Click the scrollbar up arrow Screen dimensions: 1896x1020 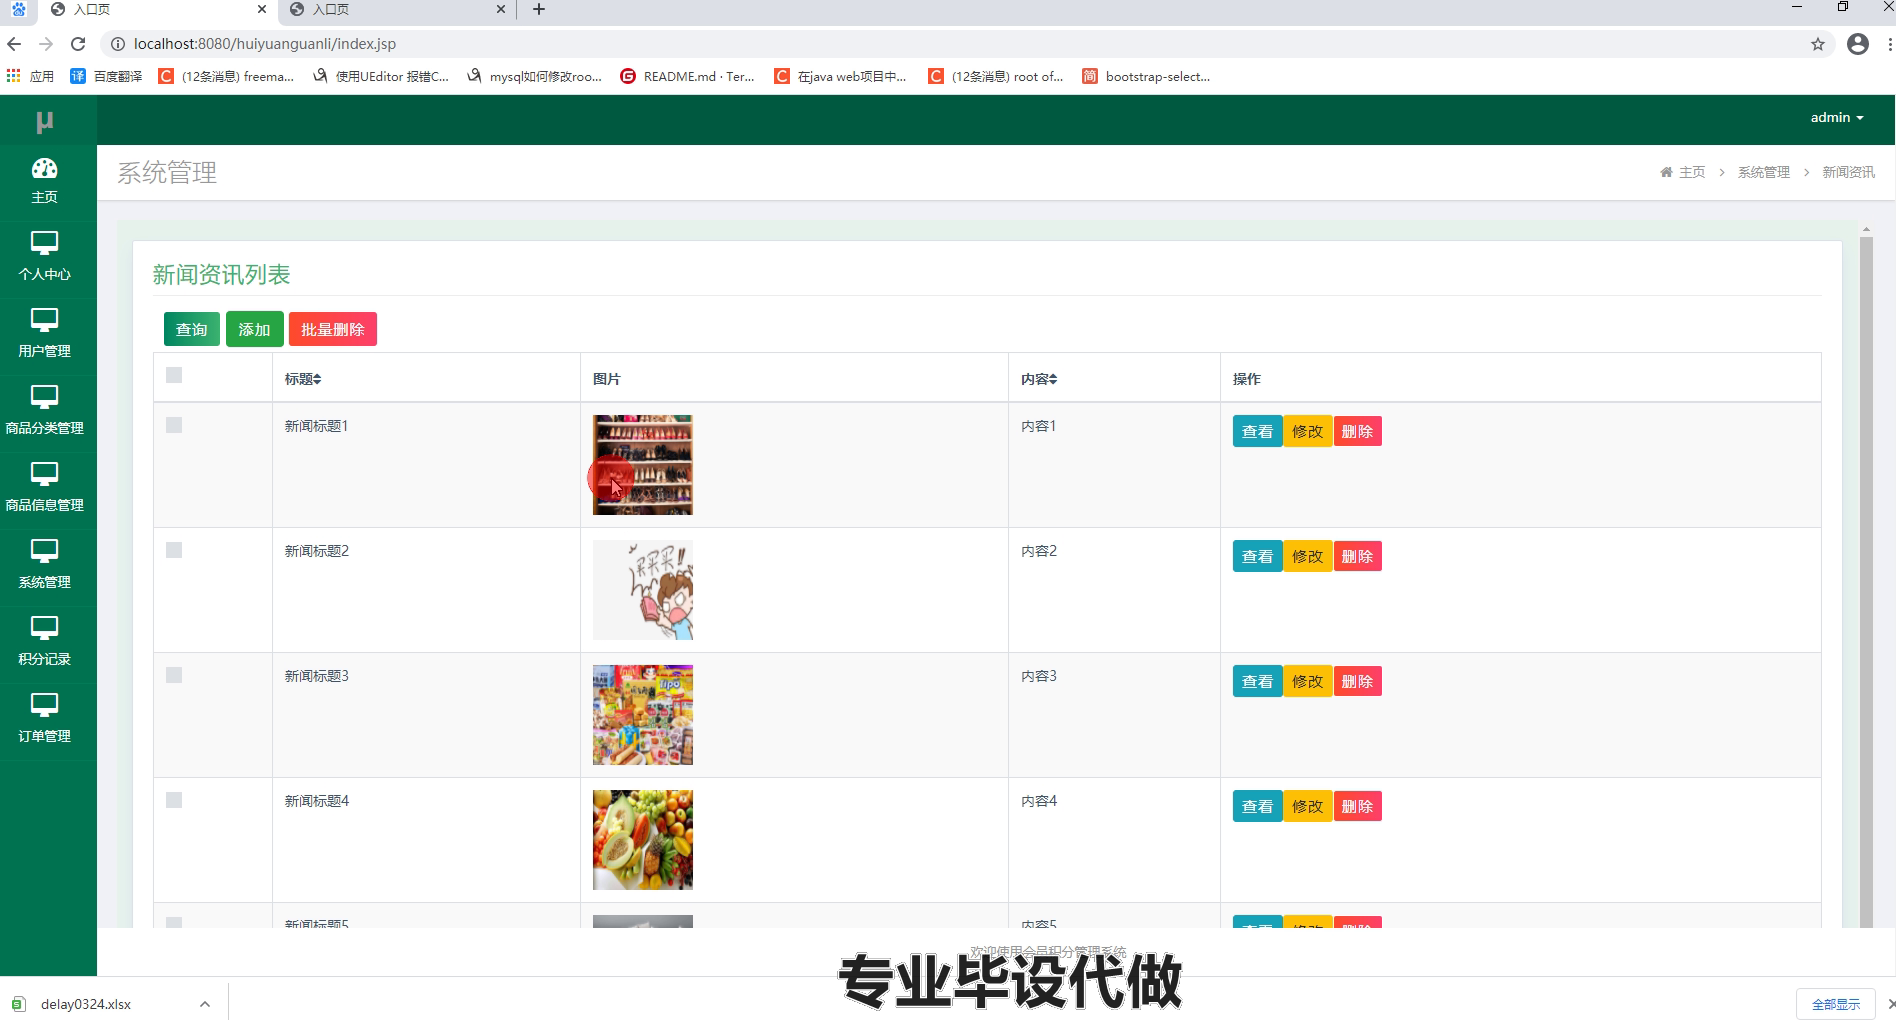[x=1866, y=229]
